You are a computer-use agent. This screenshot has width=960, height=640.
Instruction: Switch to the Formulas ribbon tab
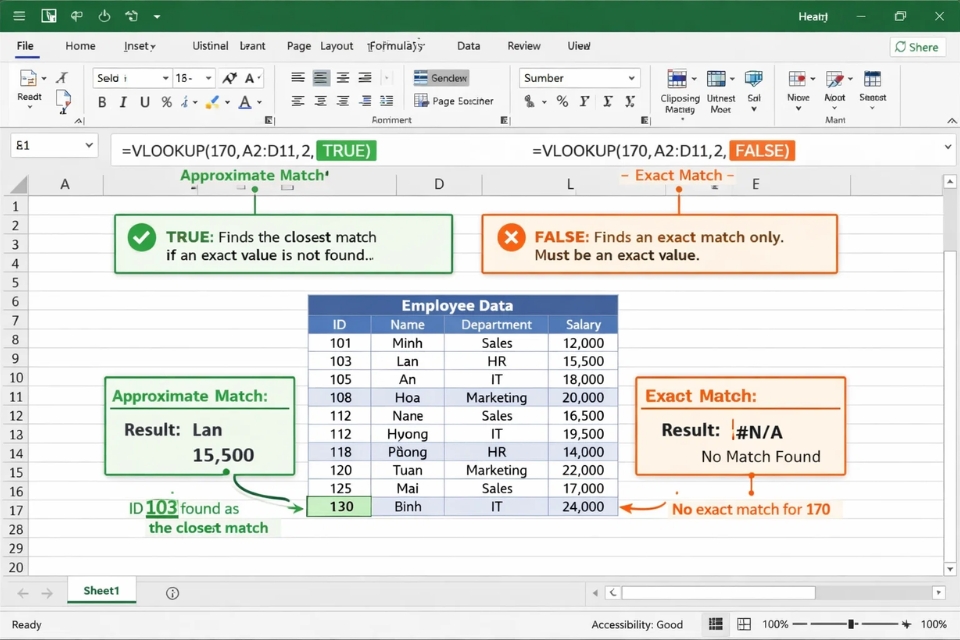[x=396, y=46]
